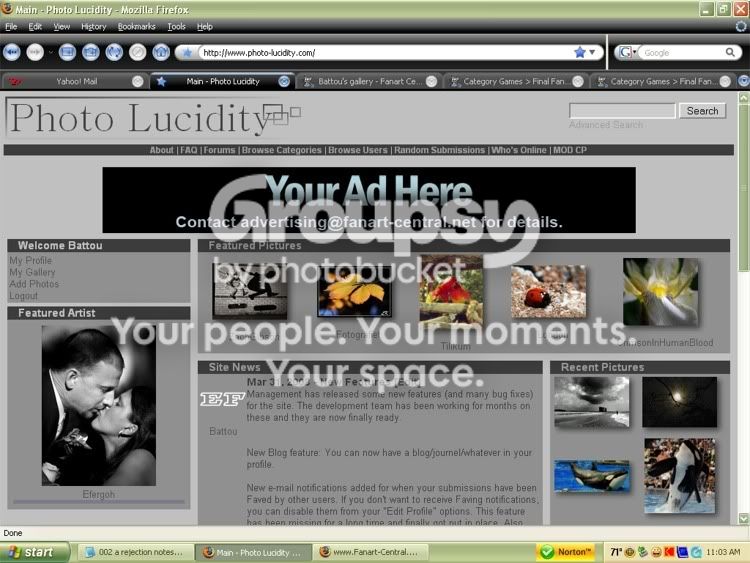
Task: Open the Edit menu
Action: tap(35, 27)
